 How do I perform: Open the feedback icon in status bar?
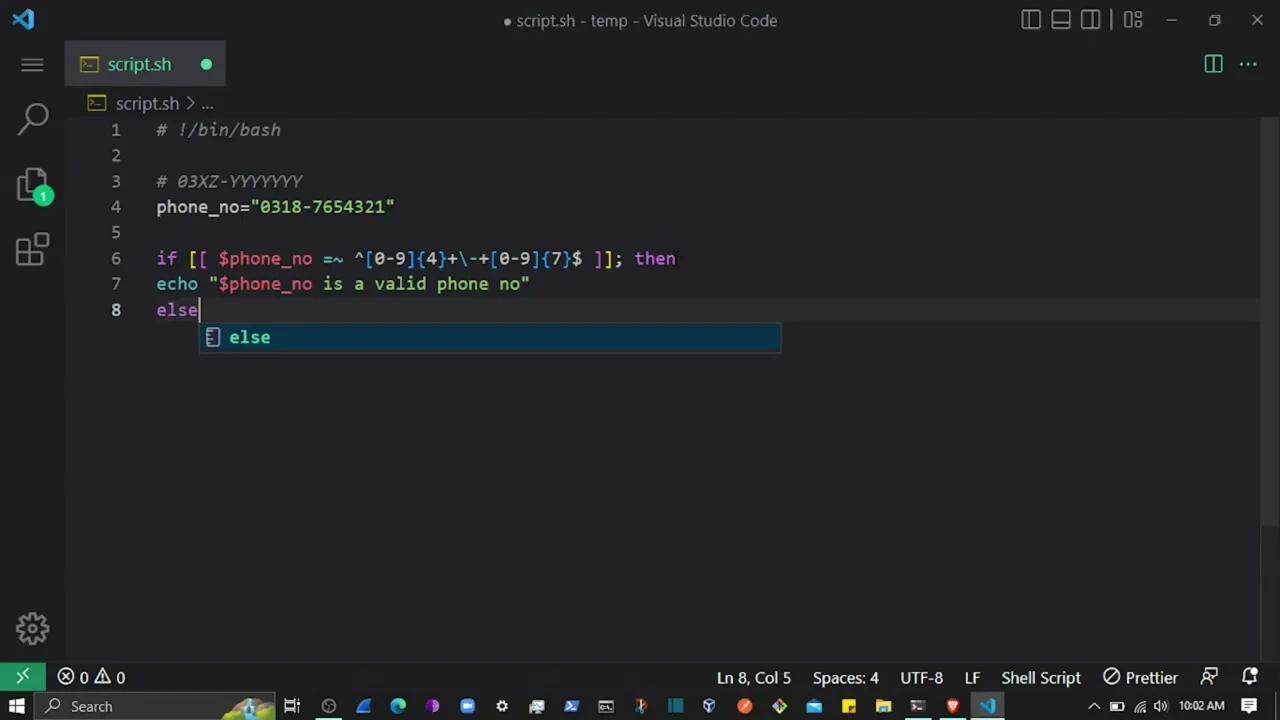[1209, 677]
